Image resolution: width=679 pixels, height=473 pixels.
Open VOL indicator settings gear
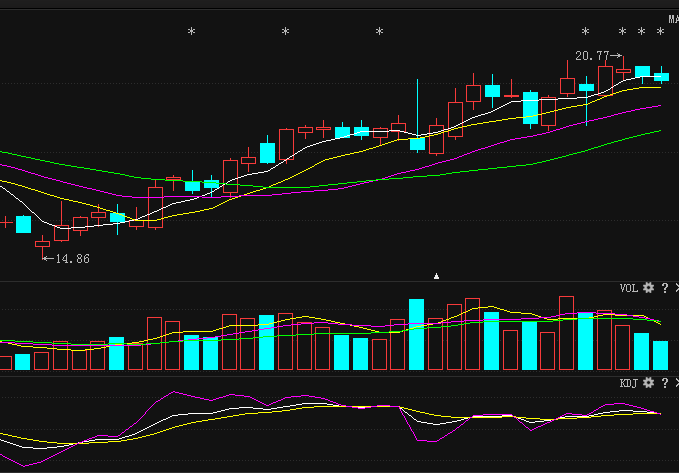pyautogui.click(x=648, y=288)
